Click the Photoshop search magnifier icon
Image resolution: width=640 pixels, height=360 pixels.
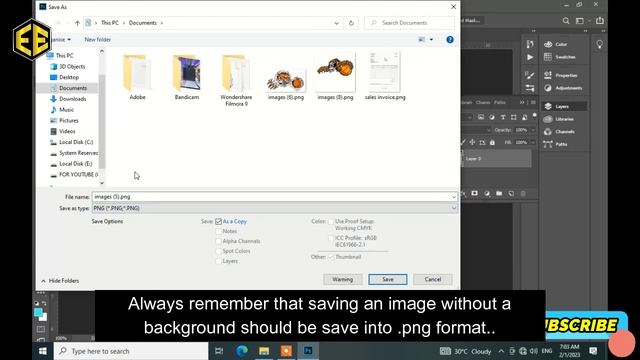[566, 21]
